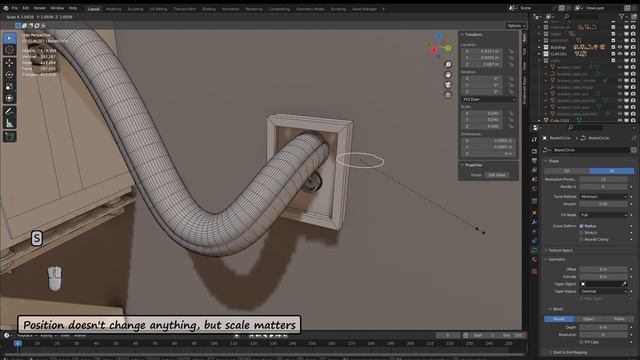Switch curve shape to 2D
Viewport: 640px width, 360px height.
coord(567,171)
